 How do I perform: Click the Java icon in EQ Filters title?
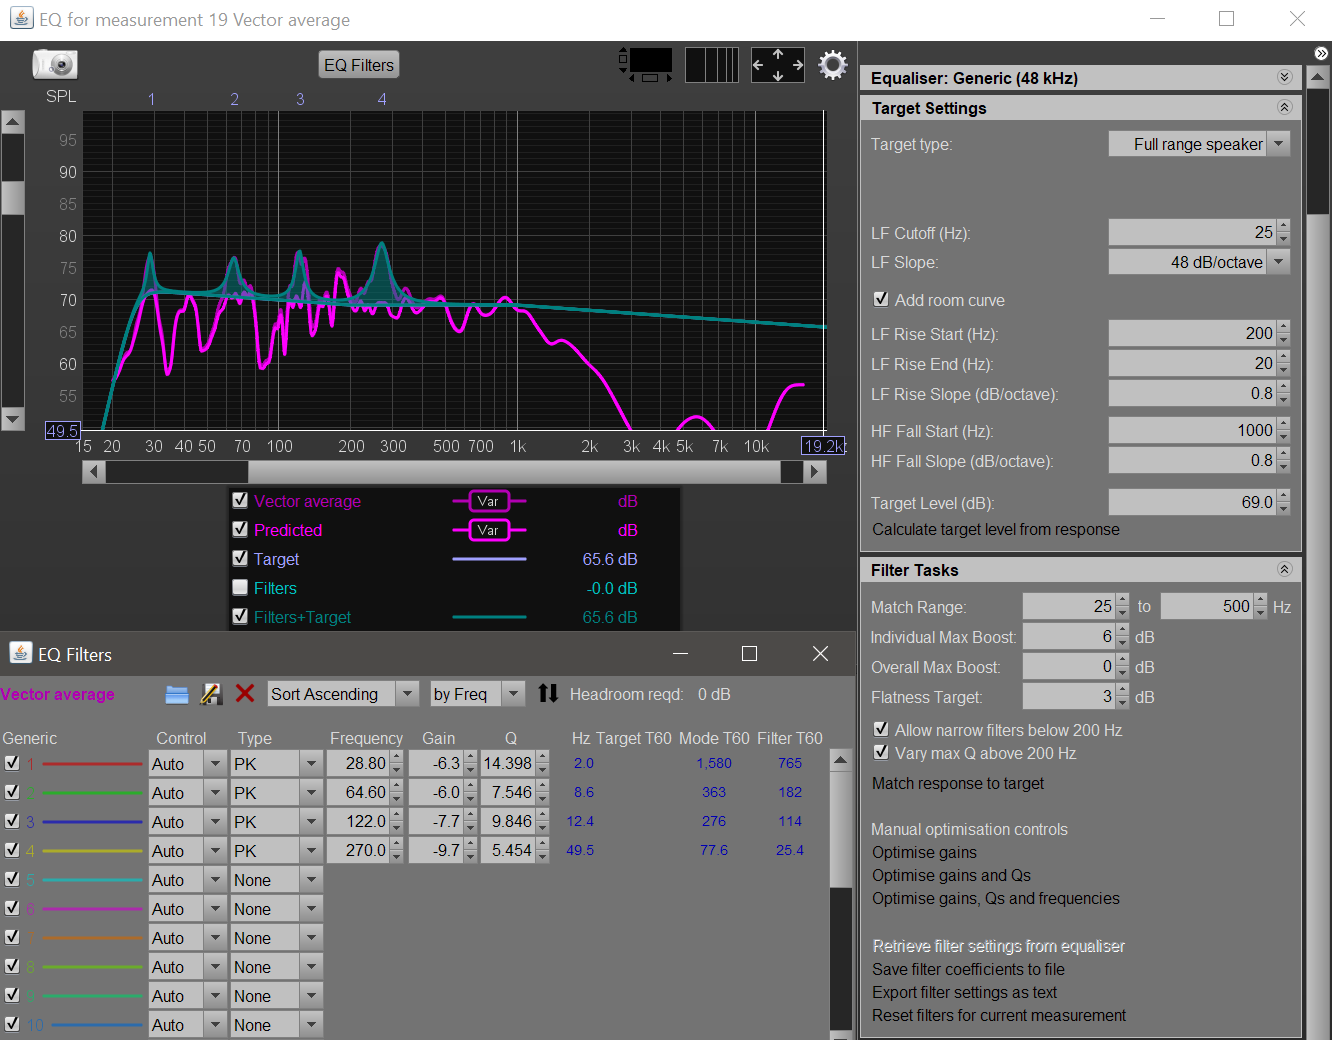coord(20,653)
